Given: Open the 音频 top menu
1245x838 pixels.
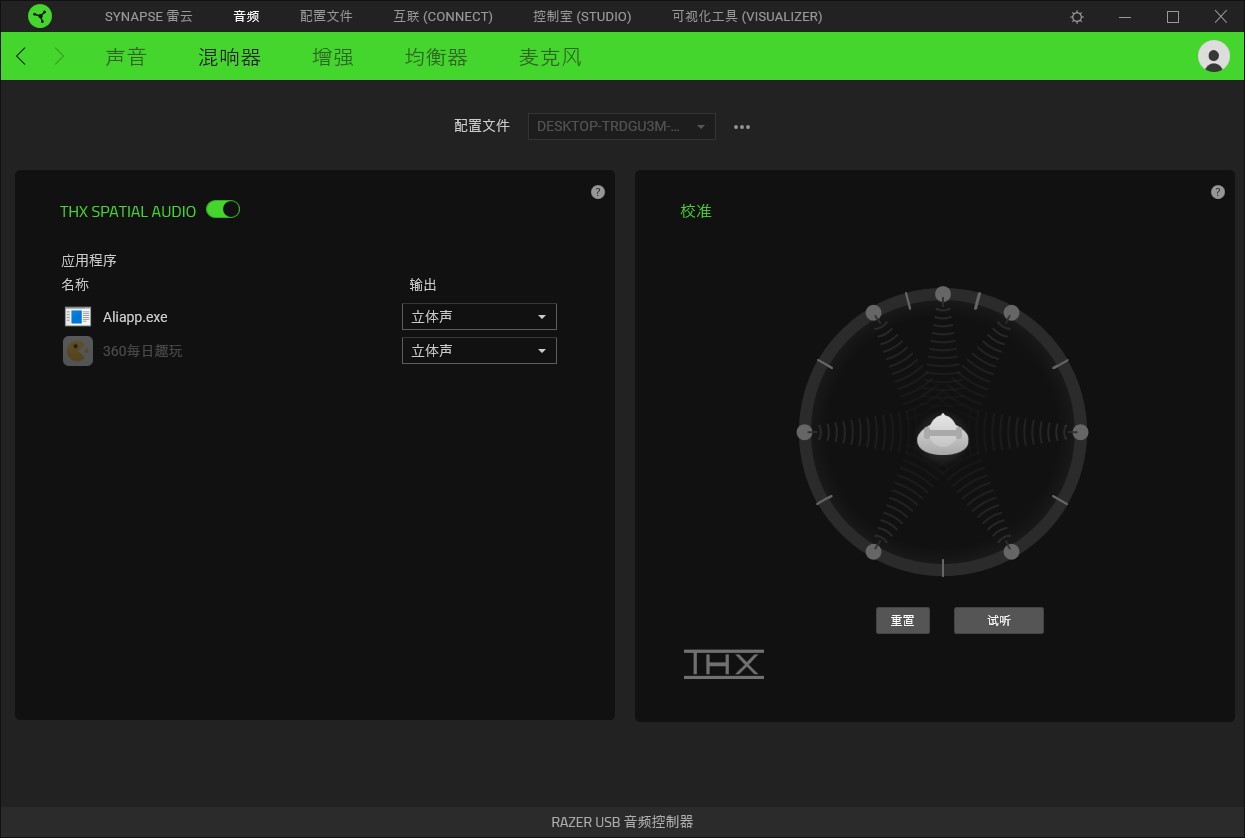Looking at the screenshot, I should tap(246, 17).
